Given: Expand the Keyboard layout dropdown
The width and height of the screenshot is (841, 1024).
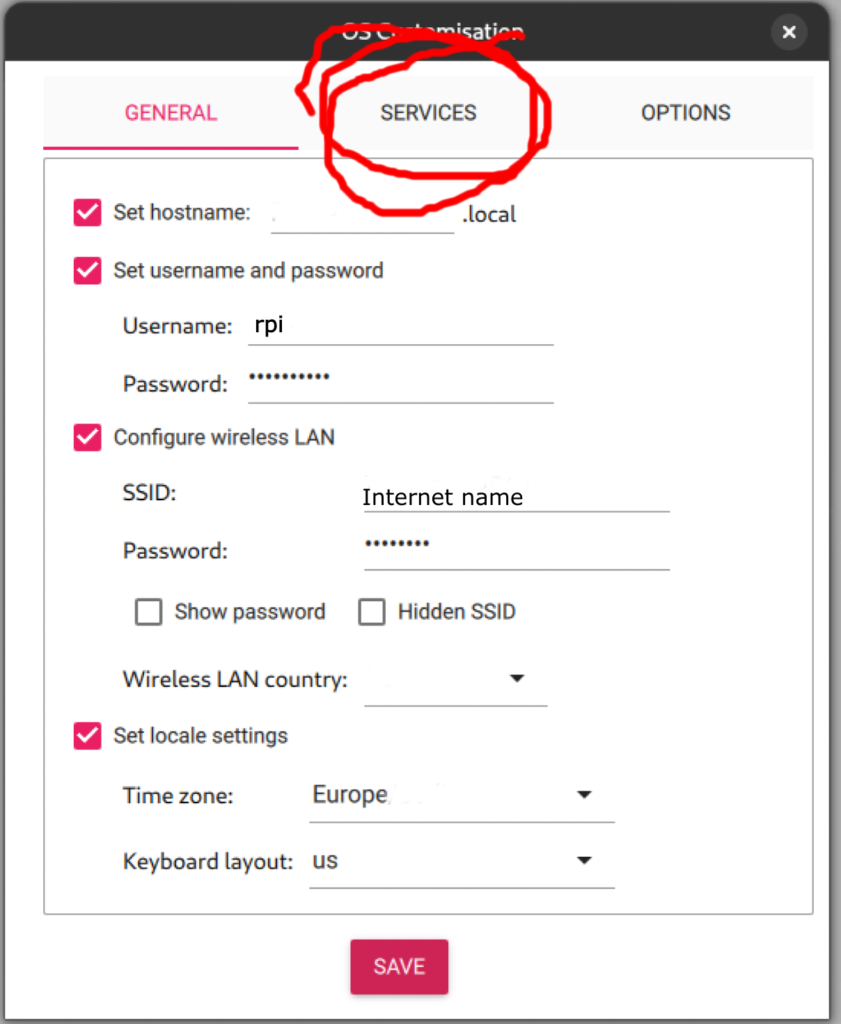Looking at the screenshot, I should coord(461,861).
